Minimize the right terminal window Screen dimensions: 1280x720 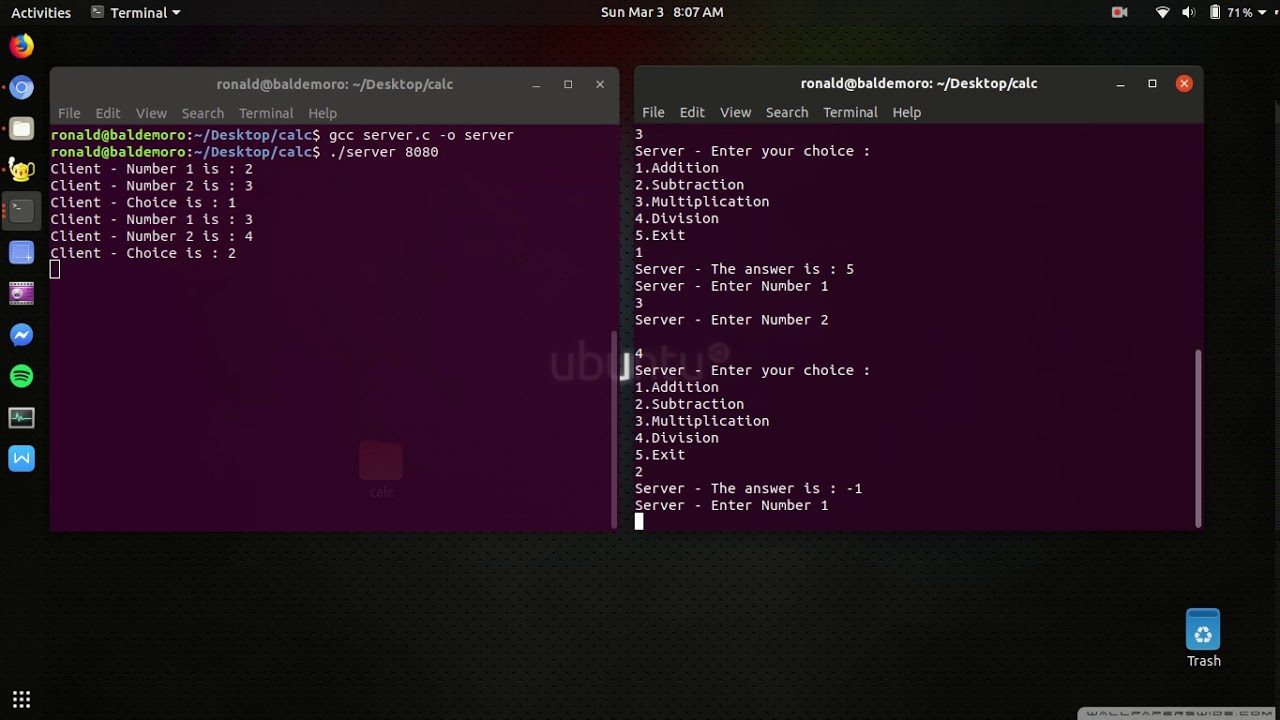[1120, 83]
